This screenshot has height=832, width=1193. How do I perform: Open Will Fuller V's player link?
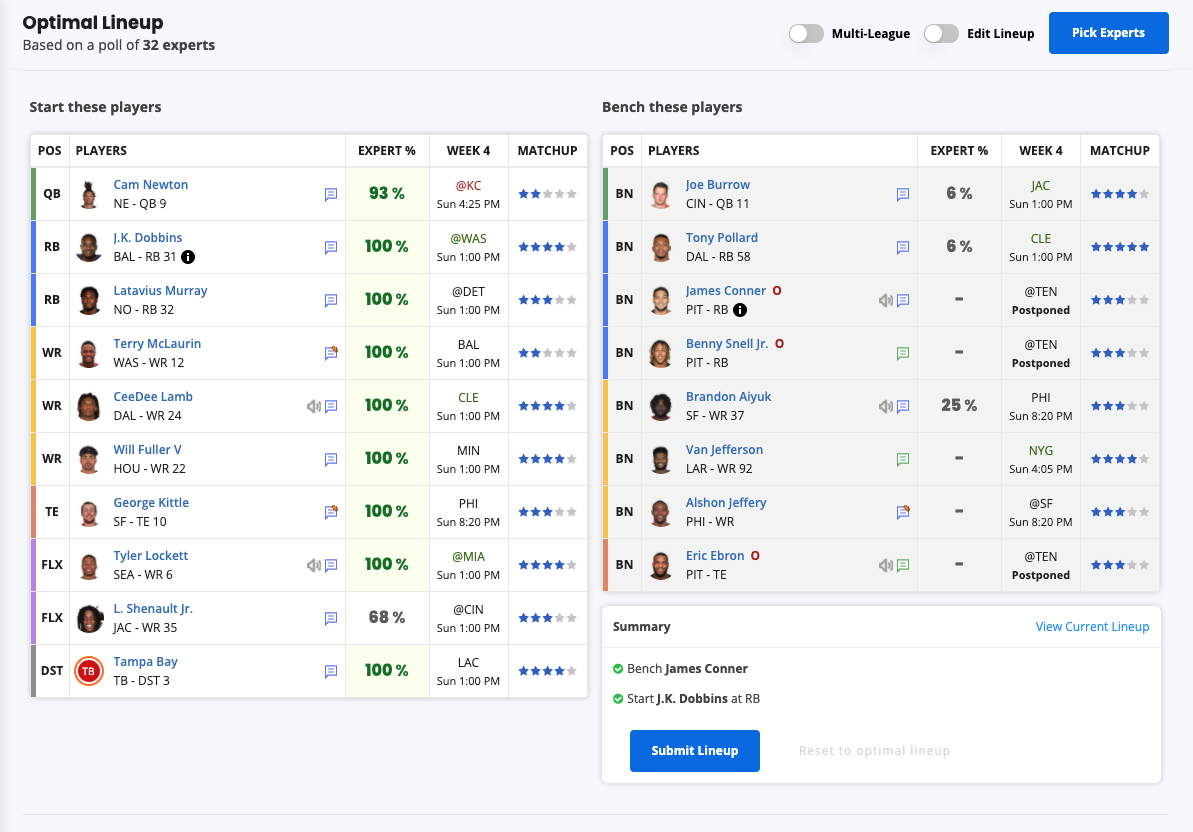148,449
